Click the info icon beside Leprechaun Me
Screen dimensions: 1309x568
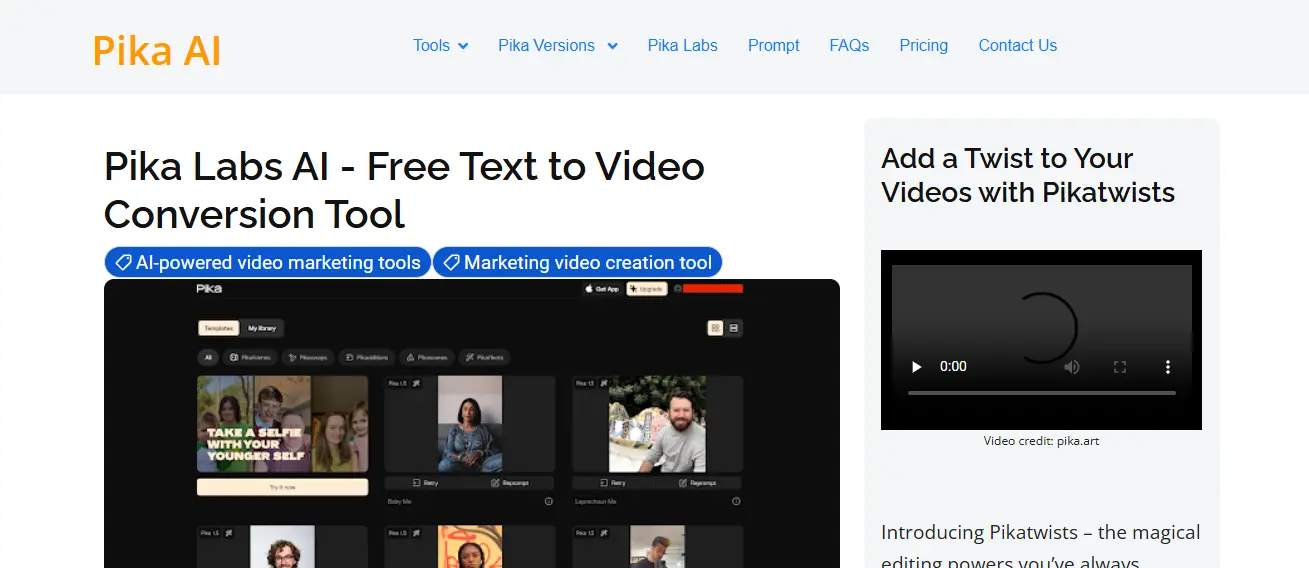click(736, 501)
